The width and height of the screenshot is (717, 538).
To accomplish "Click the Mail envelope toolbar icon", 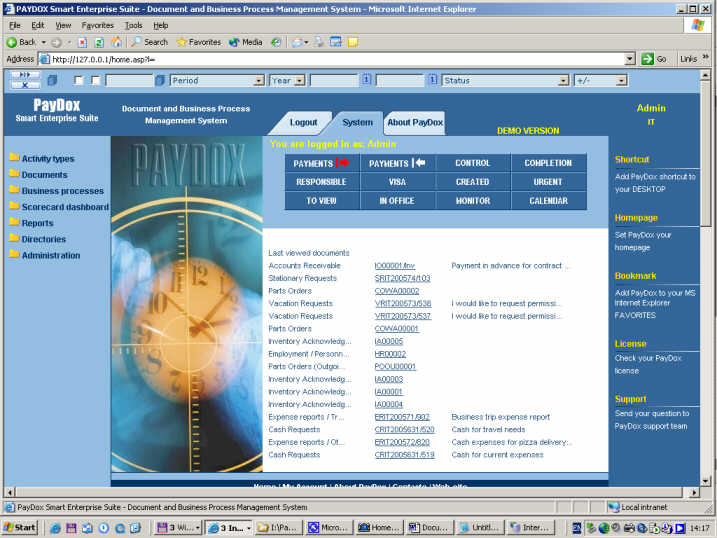I will 297,43.
